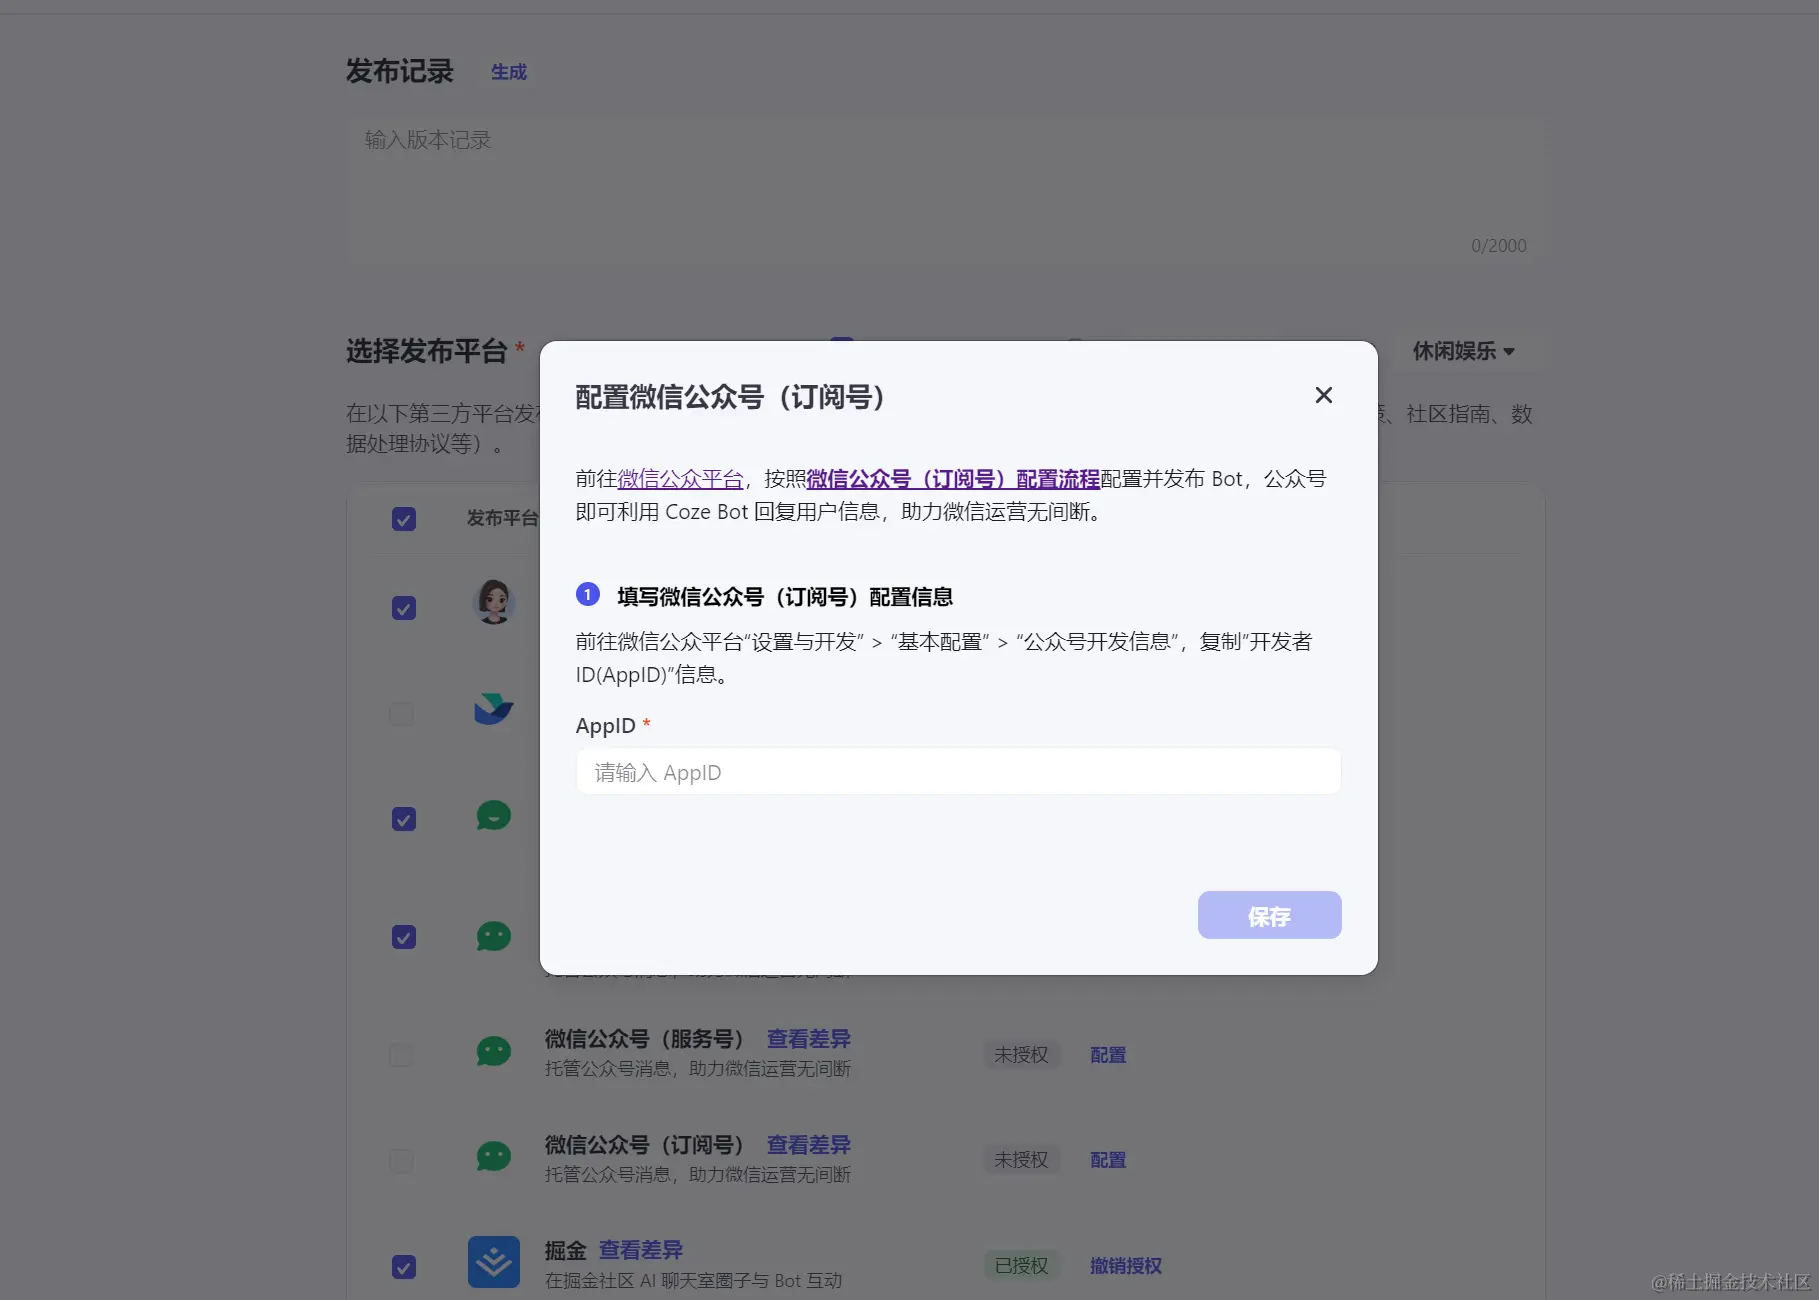Click the 输入版本记录 text area

tap(944, 190)
